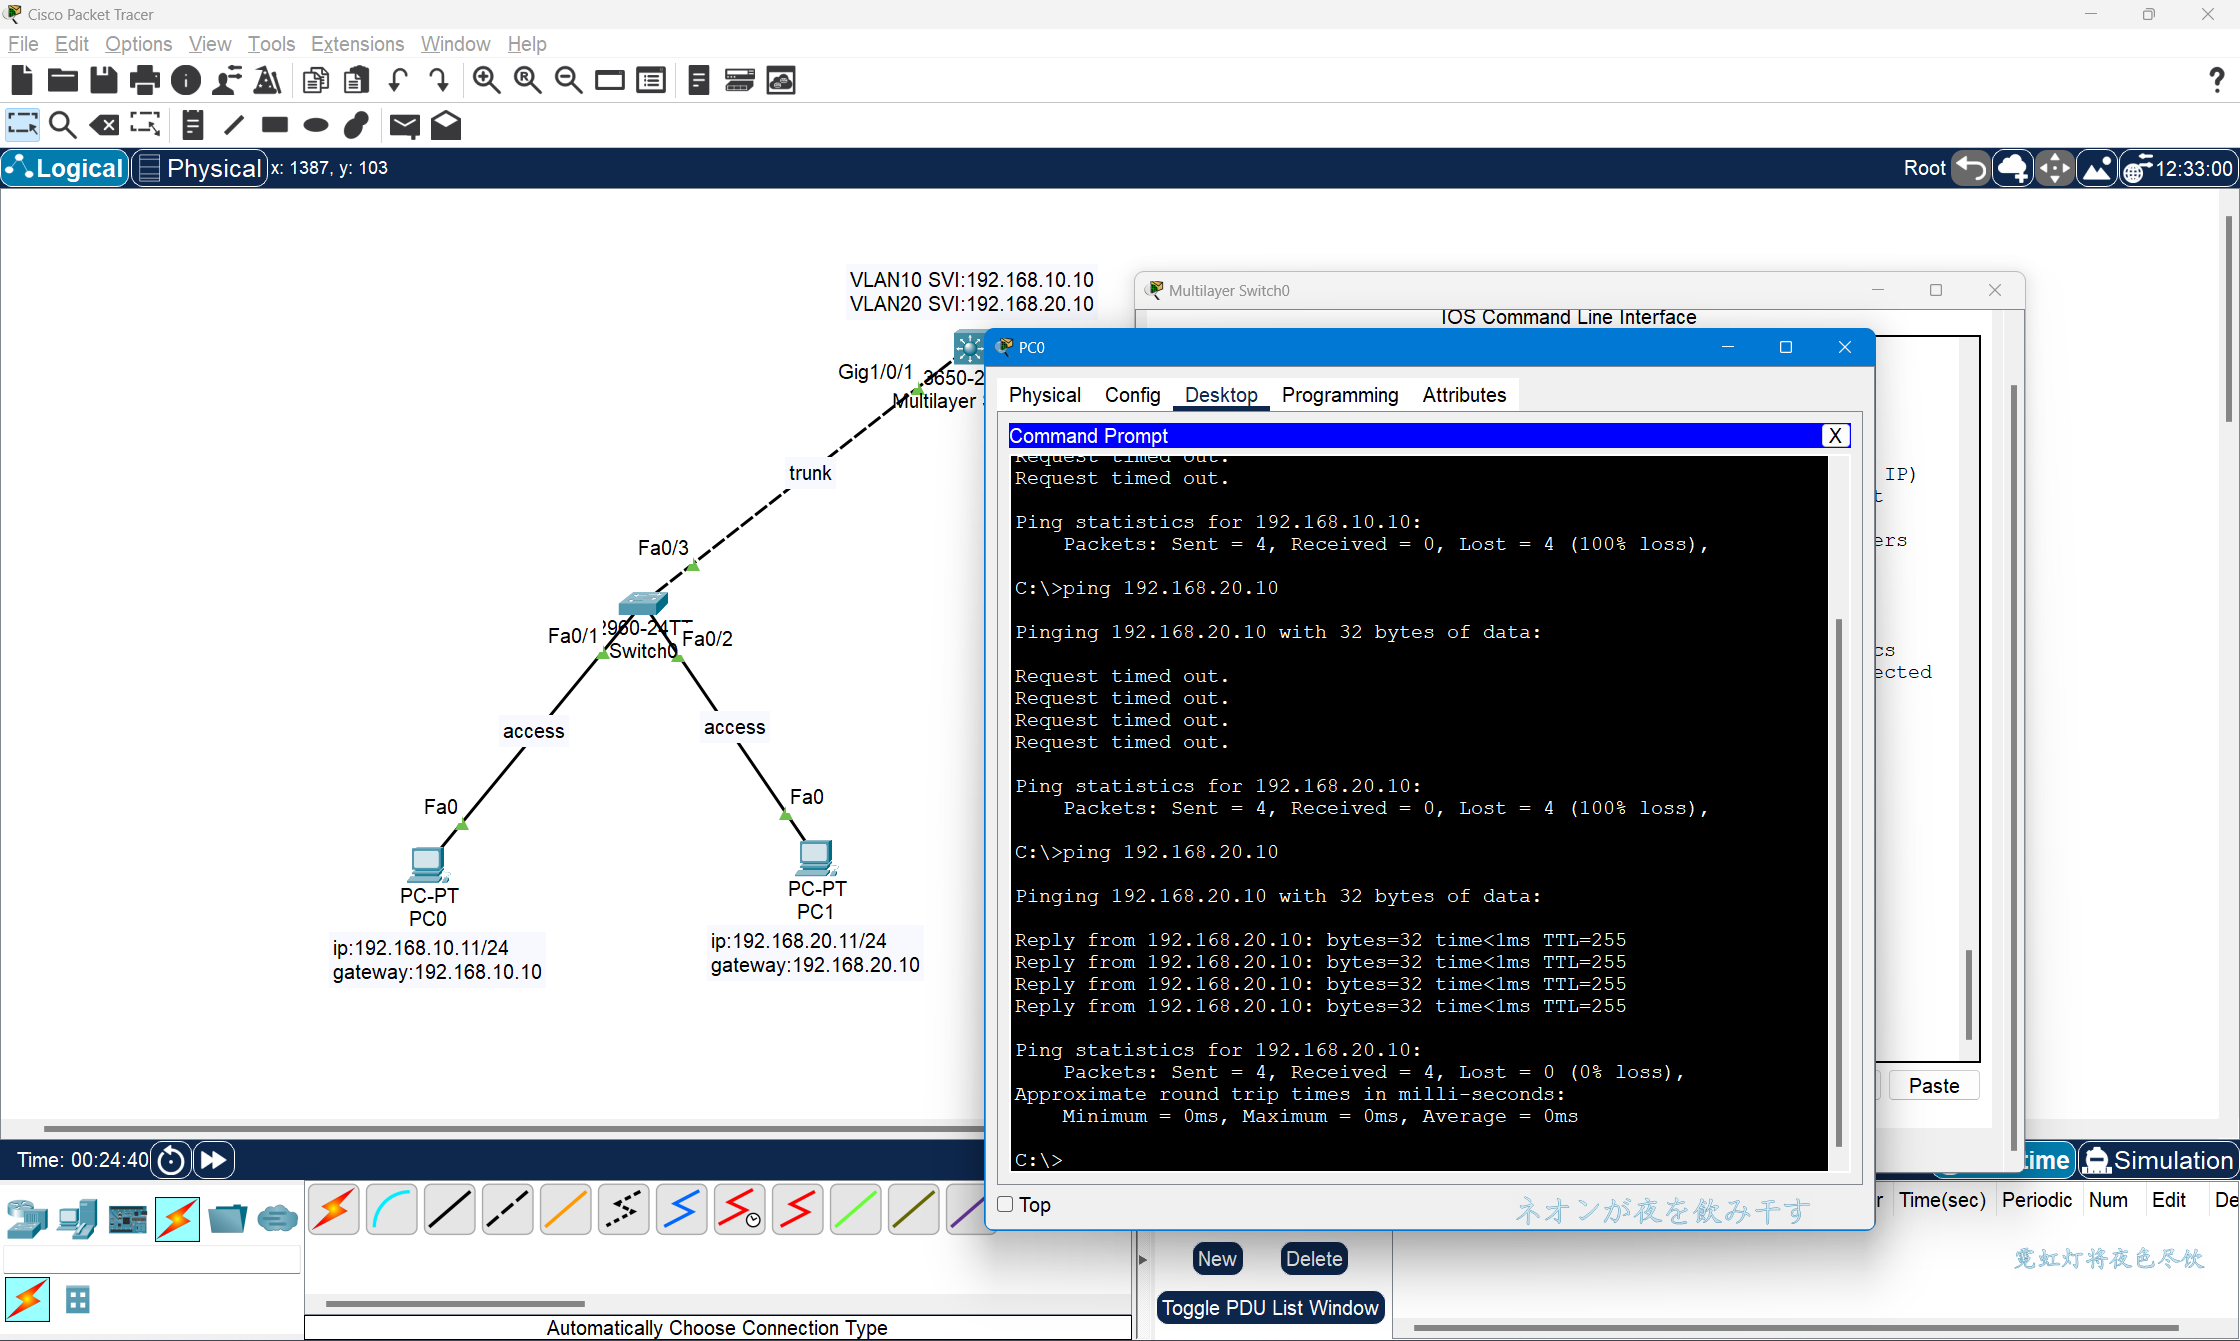Switch to Physical workspace view
The image size is (2240, 1341).
click(200, 168)
